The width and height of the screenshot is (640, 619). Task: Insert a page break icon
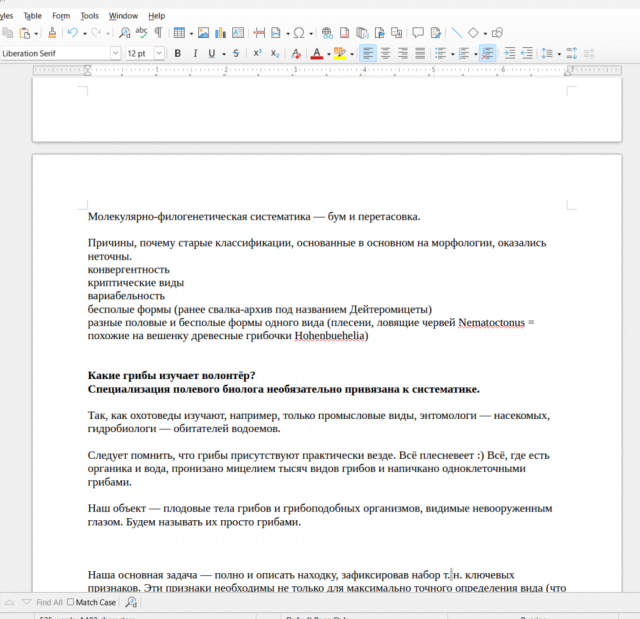click(x=259, y=33)
